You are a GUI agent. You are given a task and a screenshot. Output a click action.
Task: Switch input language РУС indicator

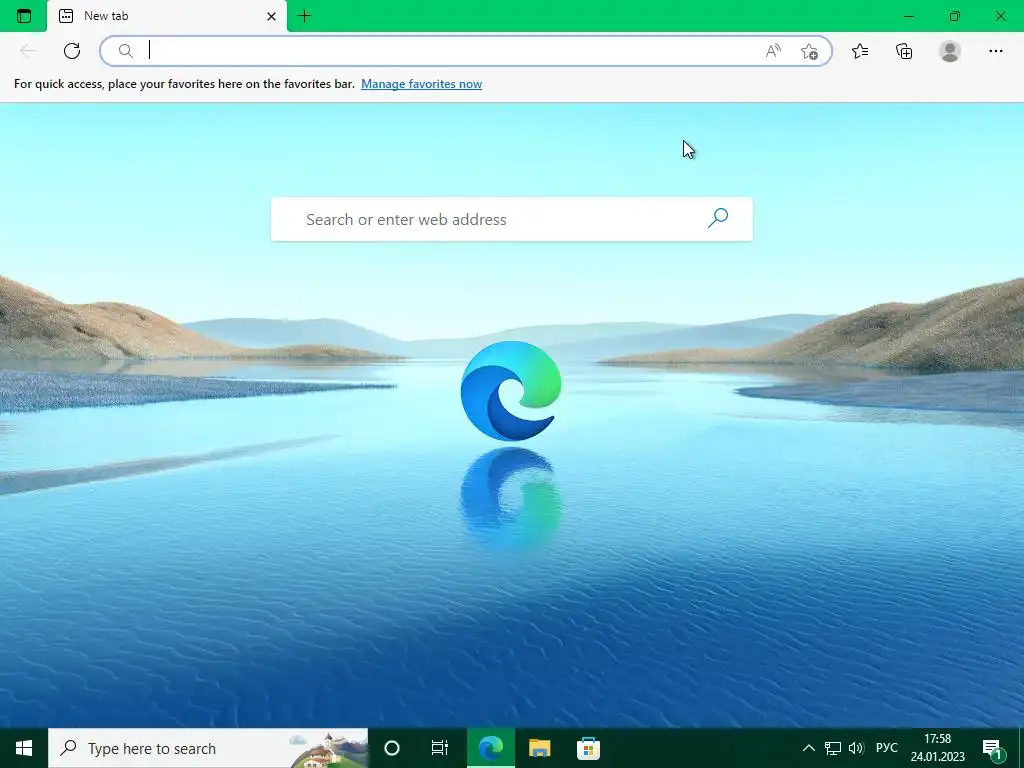click(886, 748)
